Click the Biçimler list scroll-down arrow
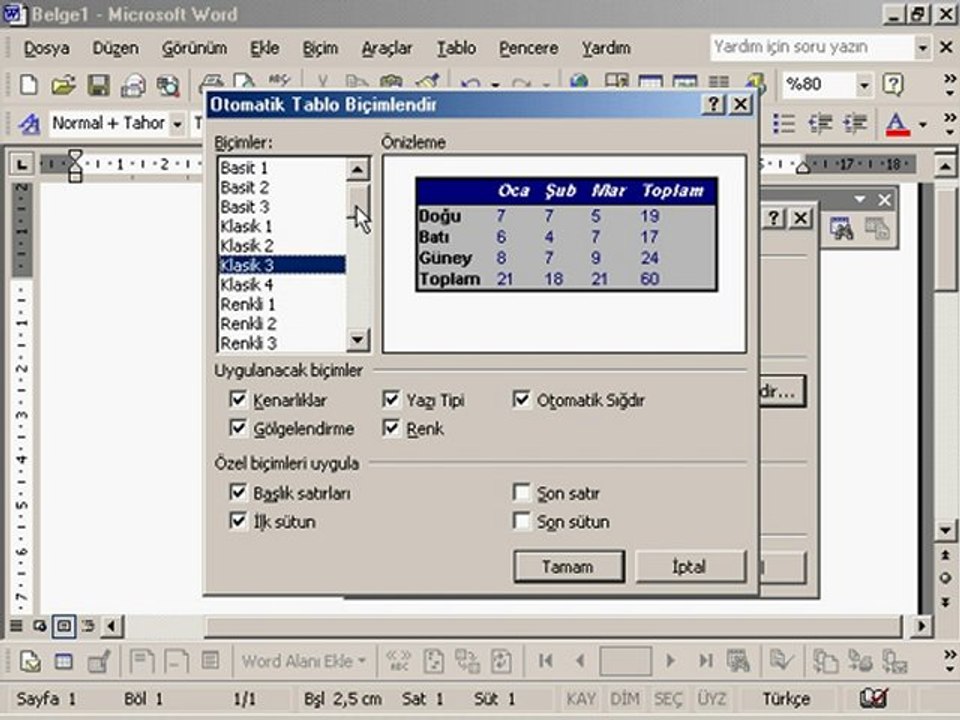960x720 pixels. point(358,339)
